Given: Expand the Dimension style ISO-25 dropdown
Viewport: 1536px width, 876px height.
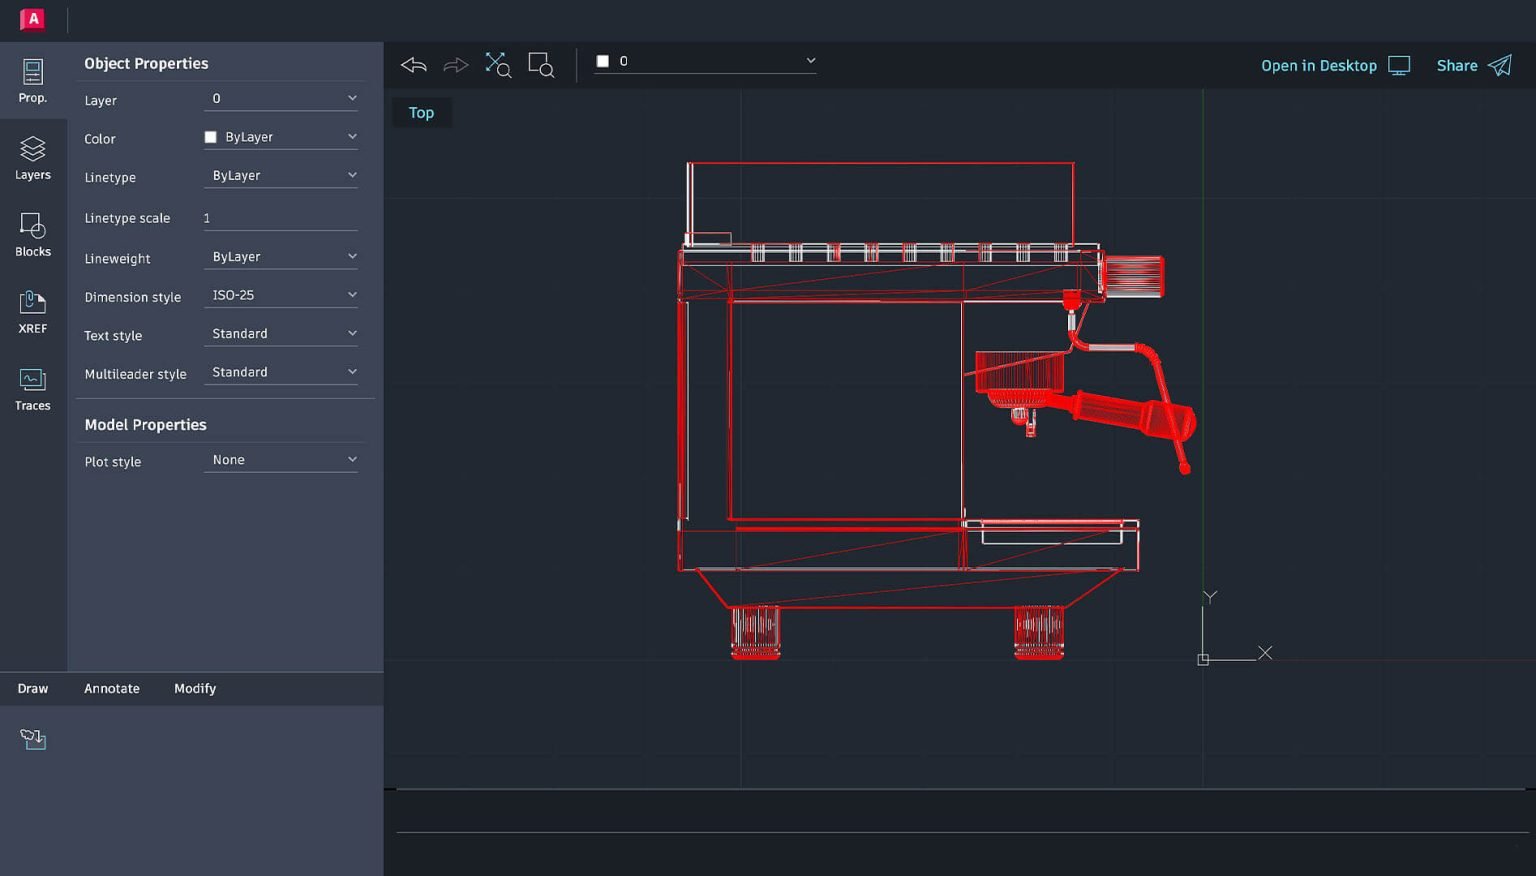Looking at the screenshot, I should pyautogui.click(x=281, y=293).
